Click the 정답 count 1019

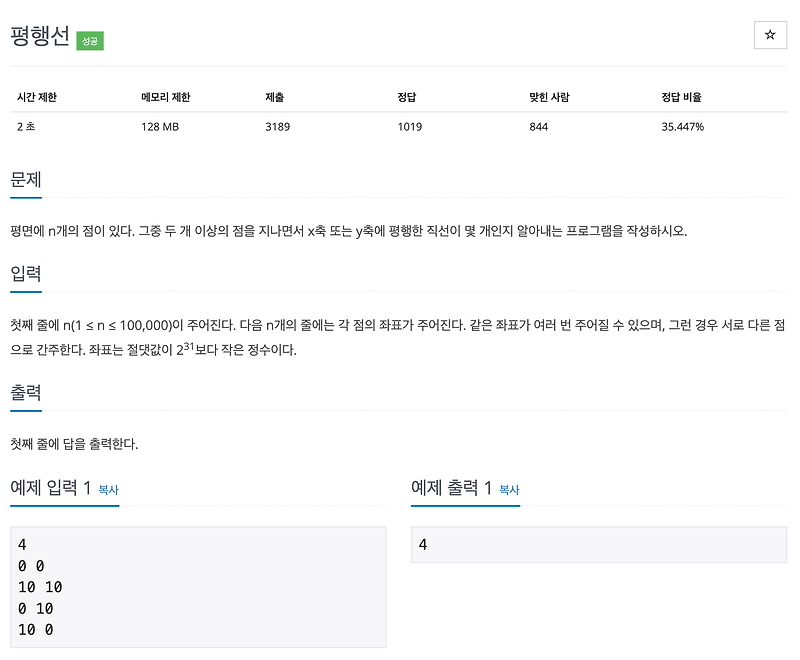pyautogui.click(x=407, y=127)
